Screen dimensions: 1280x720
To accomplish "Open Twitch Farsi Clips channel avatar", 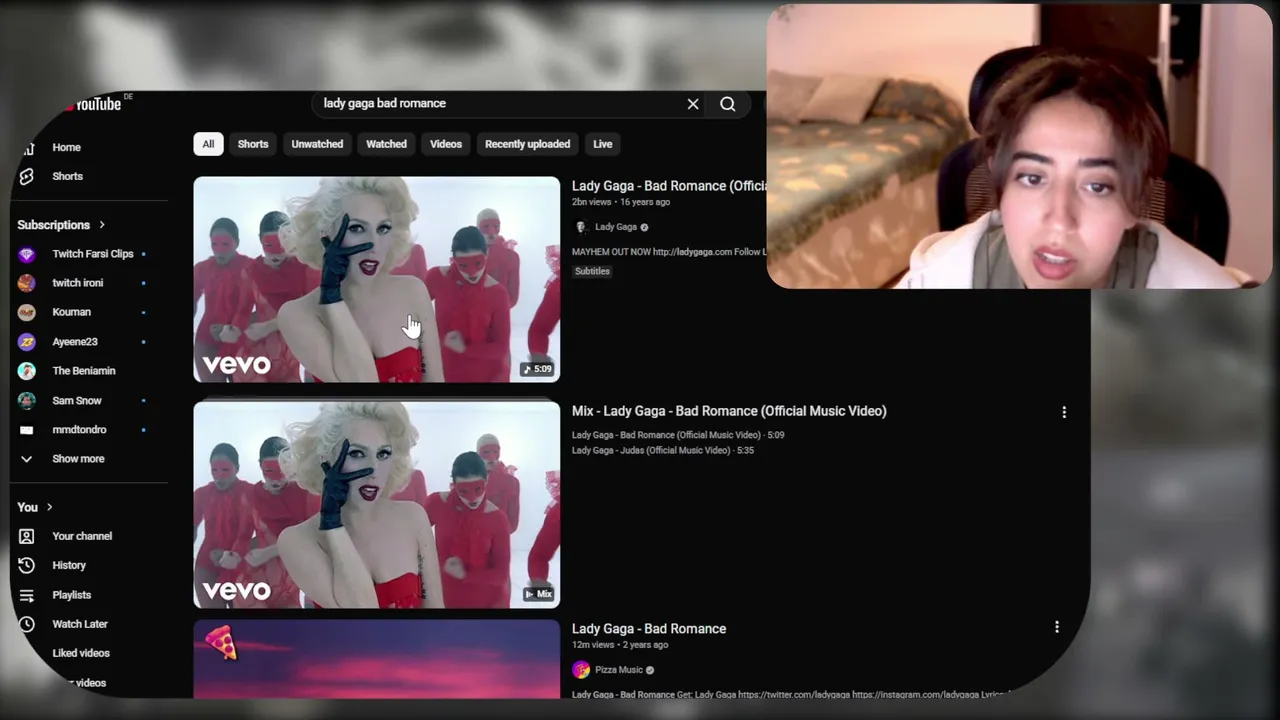I will (27, 254).
